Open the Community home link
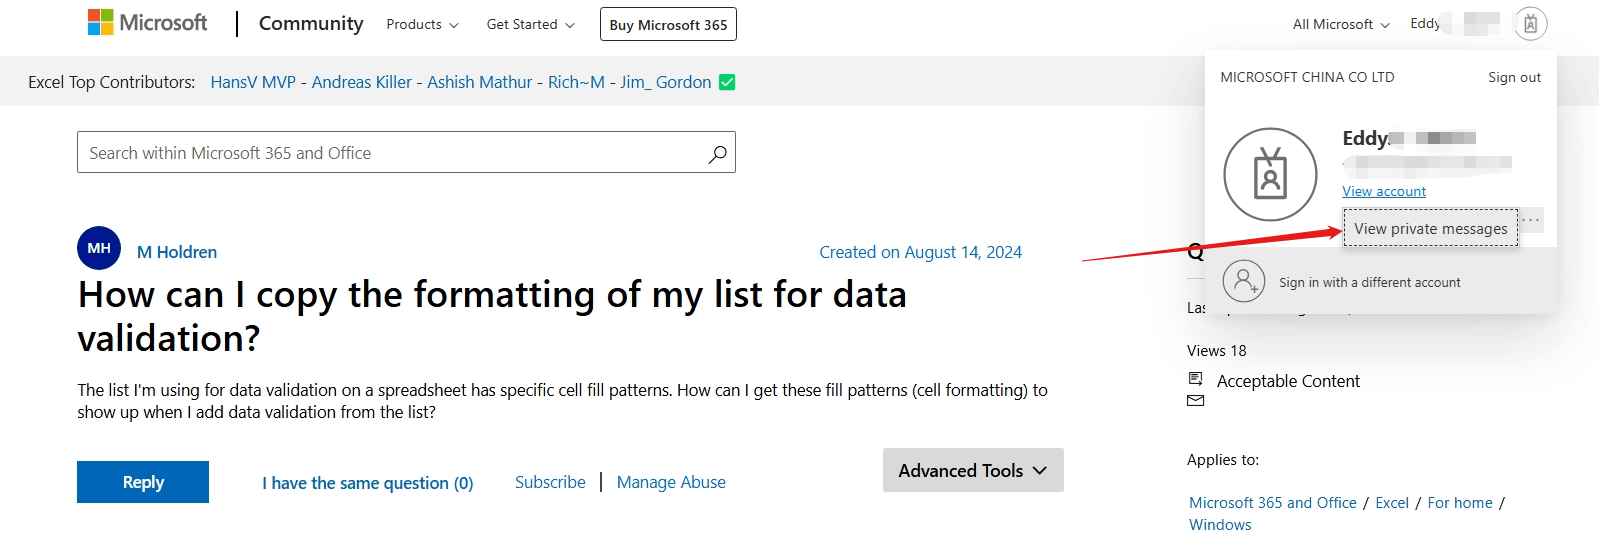This screenshot has width=1599, height=547. [311, 23]
